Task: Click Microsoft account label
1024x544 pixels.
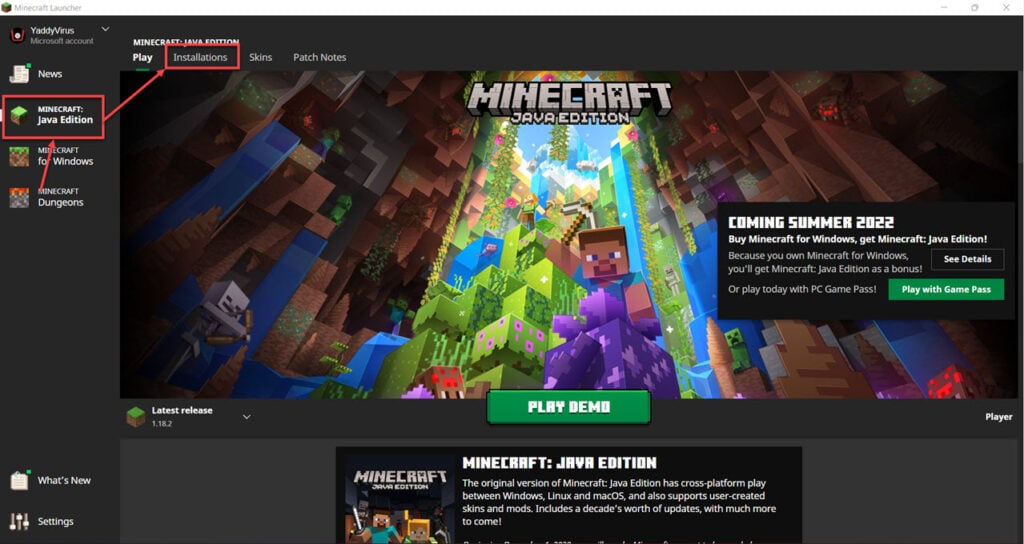Action: (x=61, y=41)
